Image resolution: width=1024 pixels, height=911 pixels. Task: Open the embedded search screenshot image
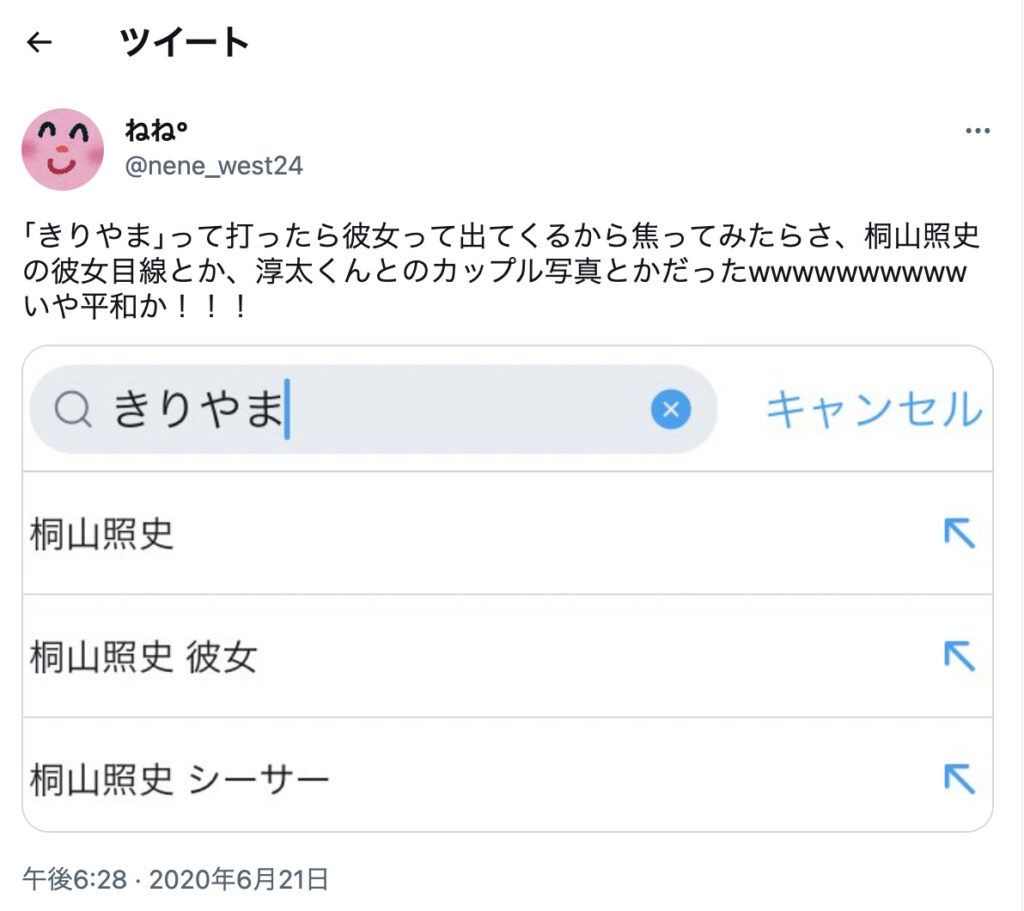click(507, 588)
